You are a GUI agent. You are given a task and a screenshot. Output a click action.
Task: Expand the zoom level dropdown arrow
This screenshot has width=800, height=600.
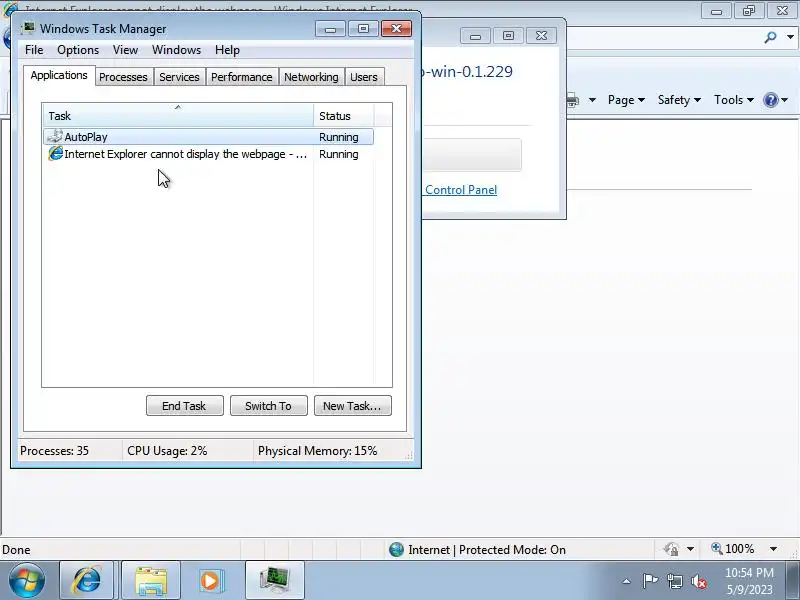click(773, 549)
